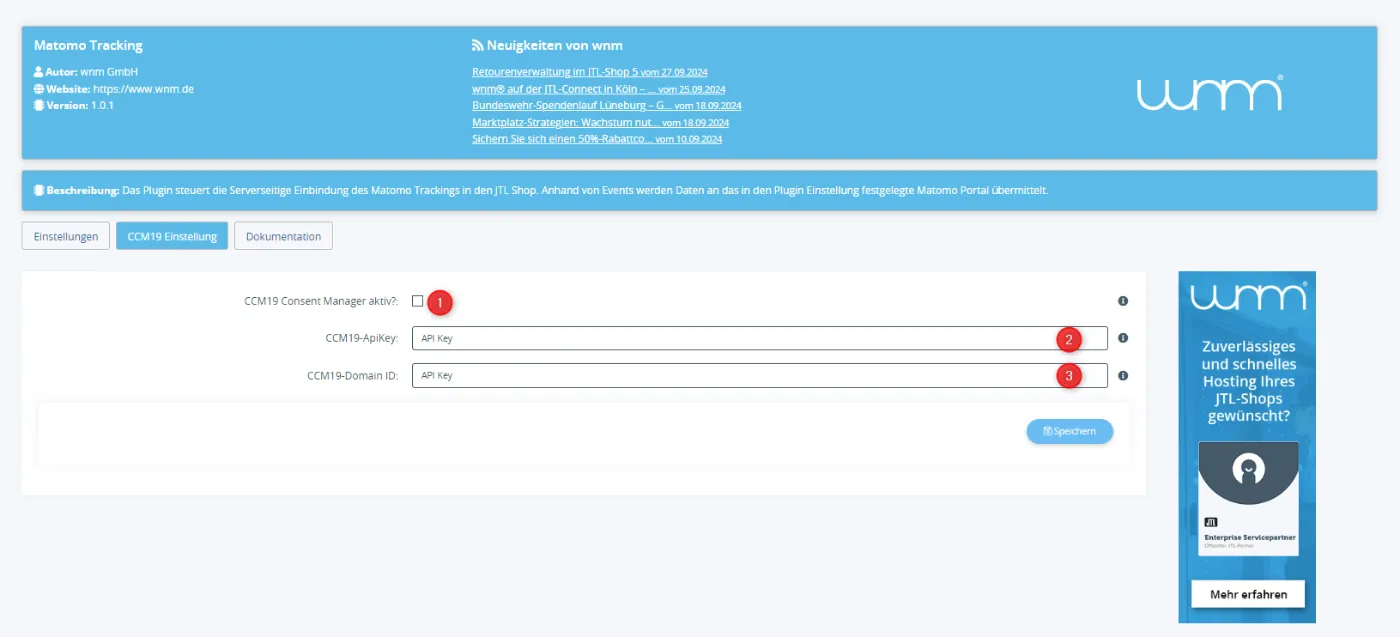
Task: Show info icon for CCM19 Consent Manager aktiv
Action: (1123, 301)
